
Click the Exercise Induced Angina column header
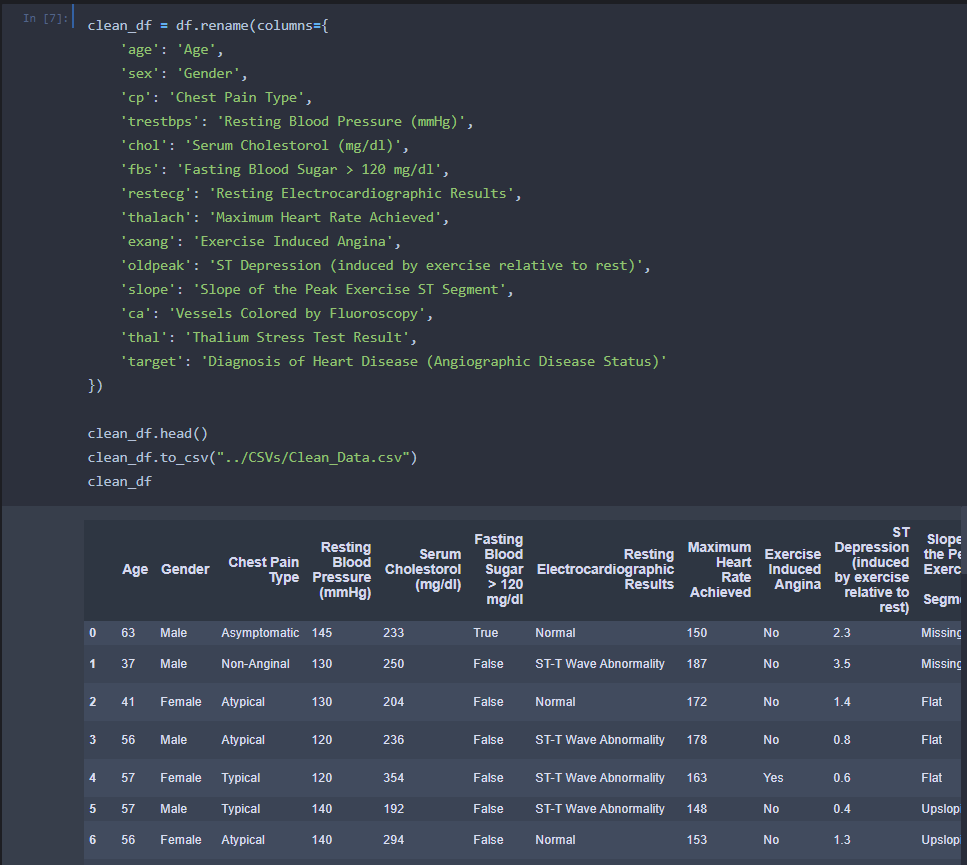pos(792,570)
